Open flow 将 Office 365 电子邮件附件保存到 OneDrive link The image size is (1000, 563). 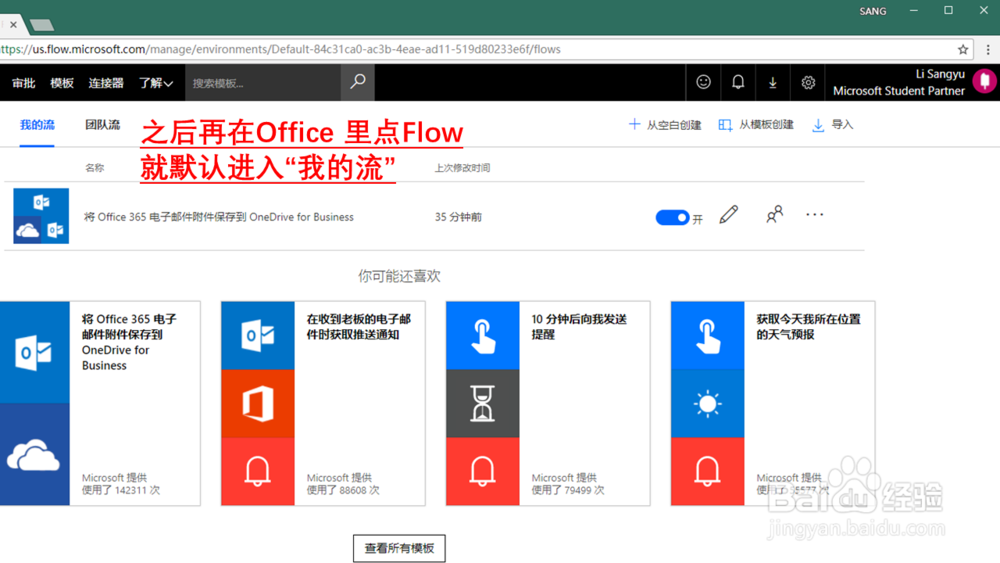(x=219, y=217)
